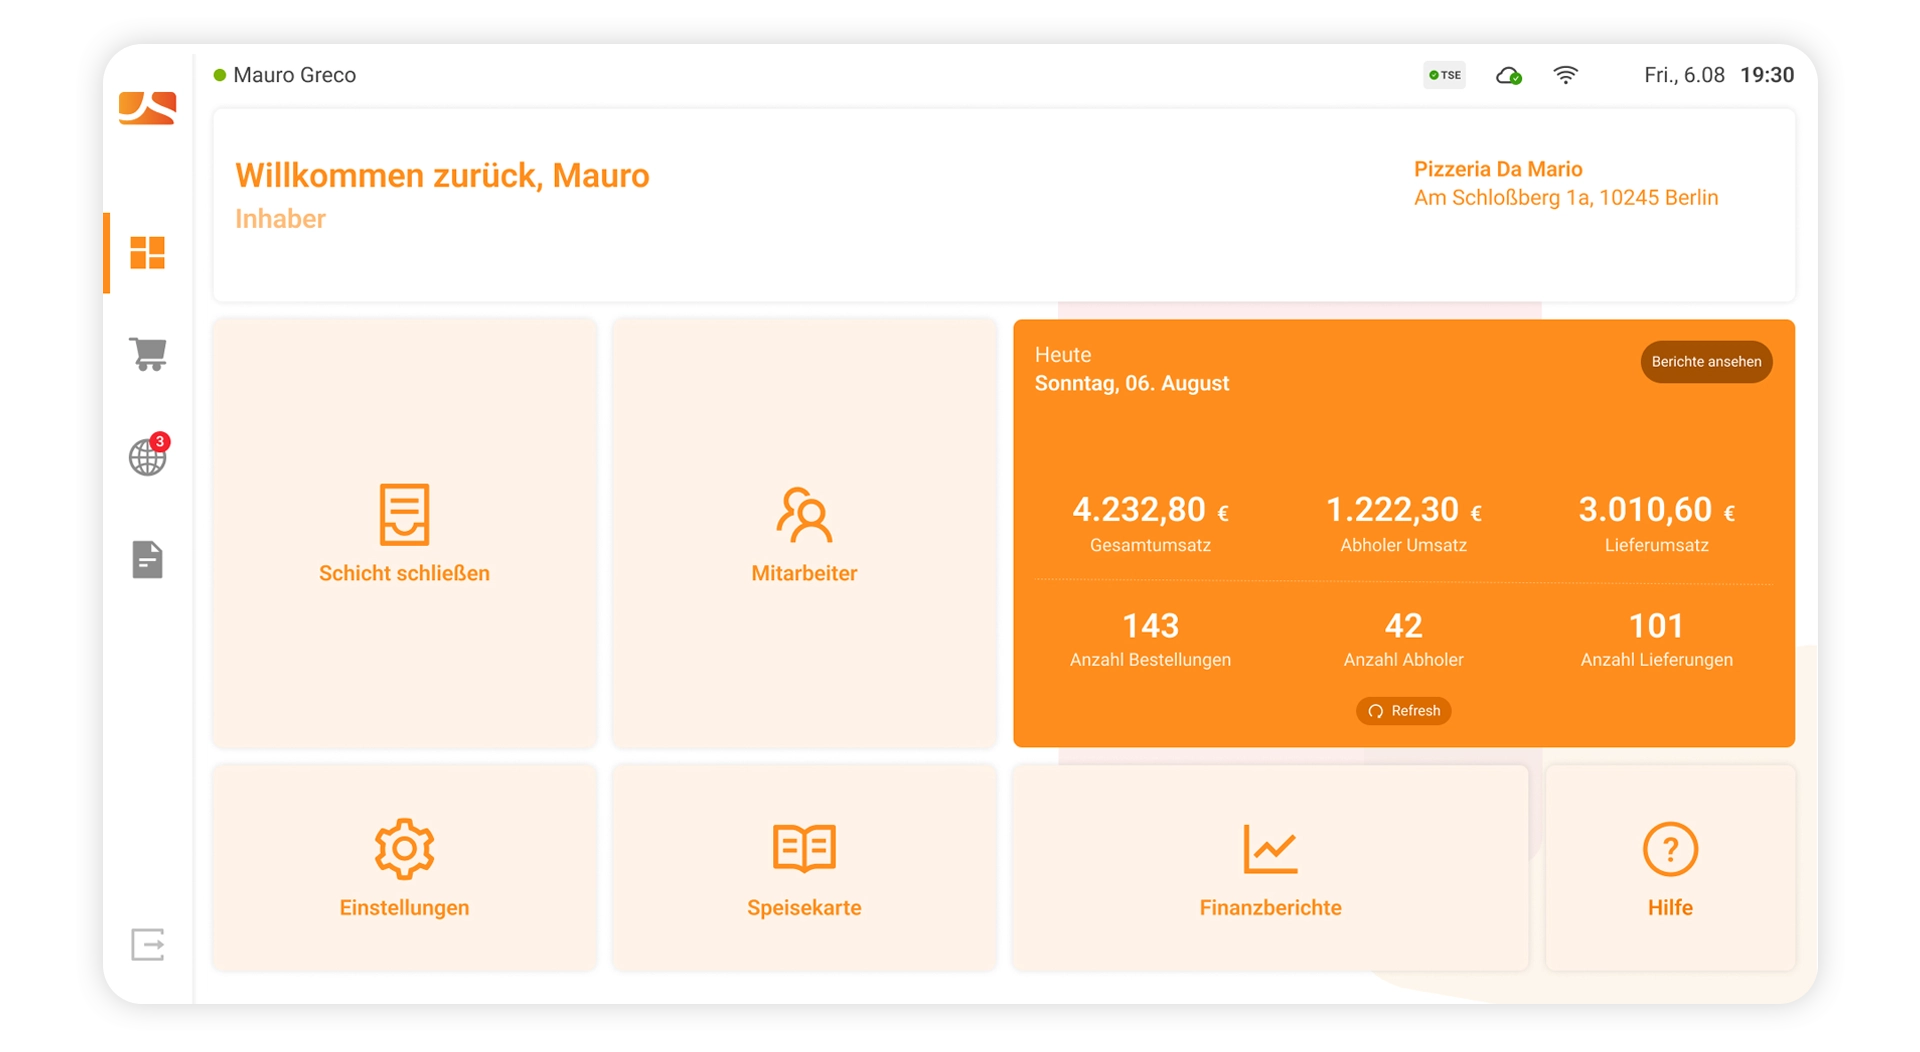Open the Finanzberichte tile
The width and height of the screenshot is (1920, 1052).
1270,867
